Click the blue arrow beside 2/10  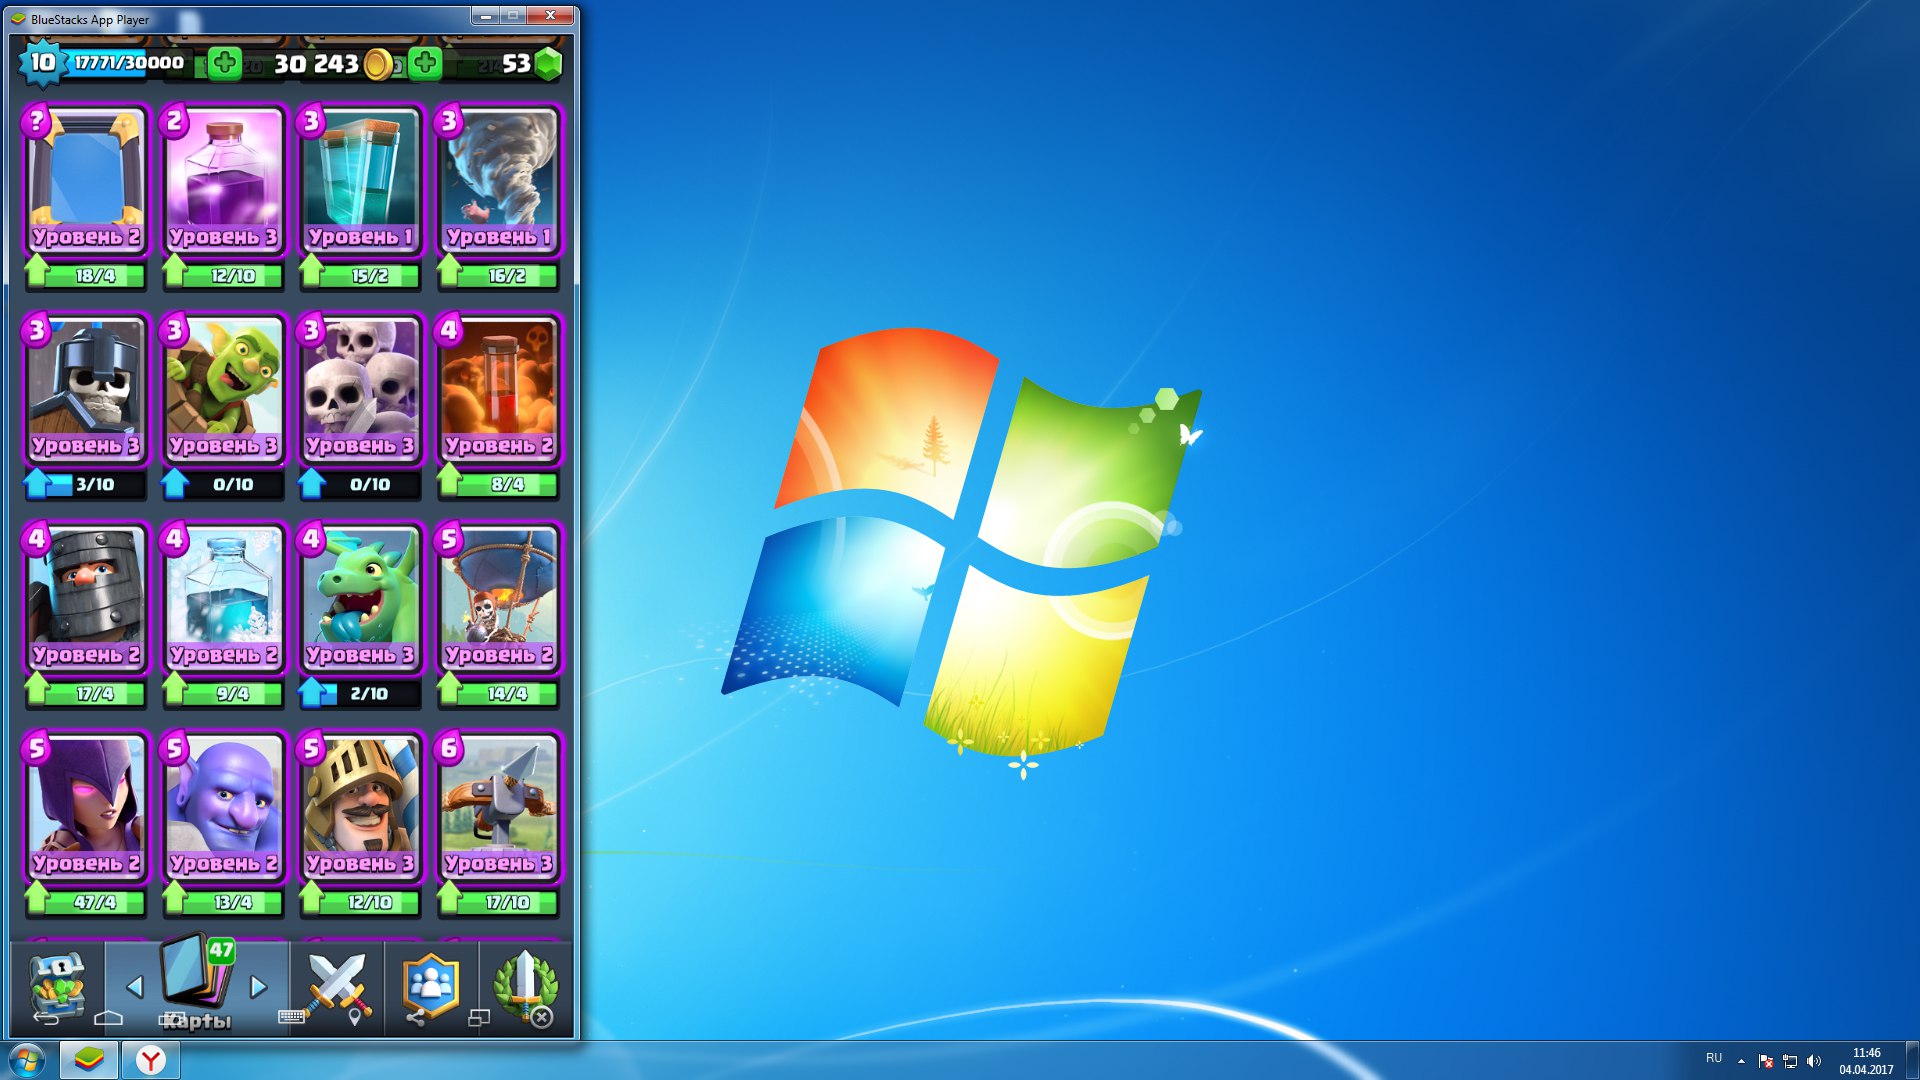tap(312, 691)
